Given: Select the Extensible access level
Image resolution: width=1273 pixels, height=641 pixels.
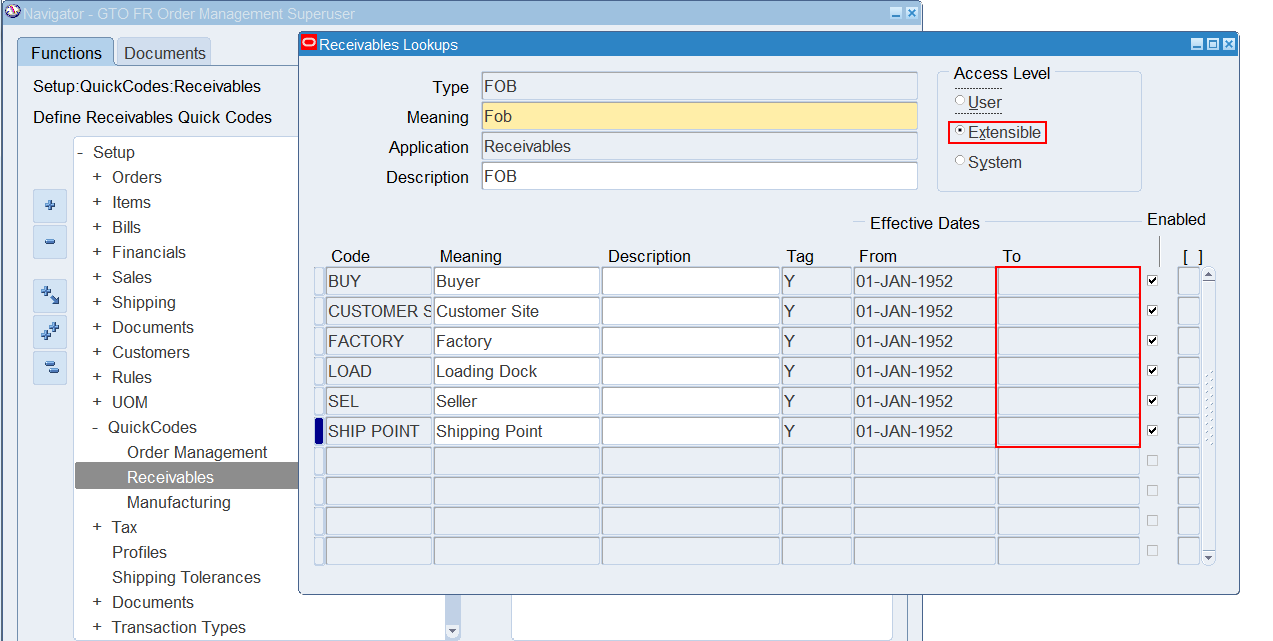Looking at the screenshot, I should (959, 131).
